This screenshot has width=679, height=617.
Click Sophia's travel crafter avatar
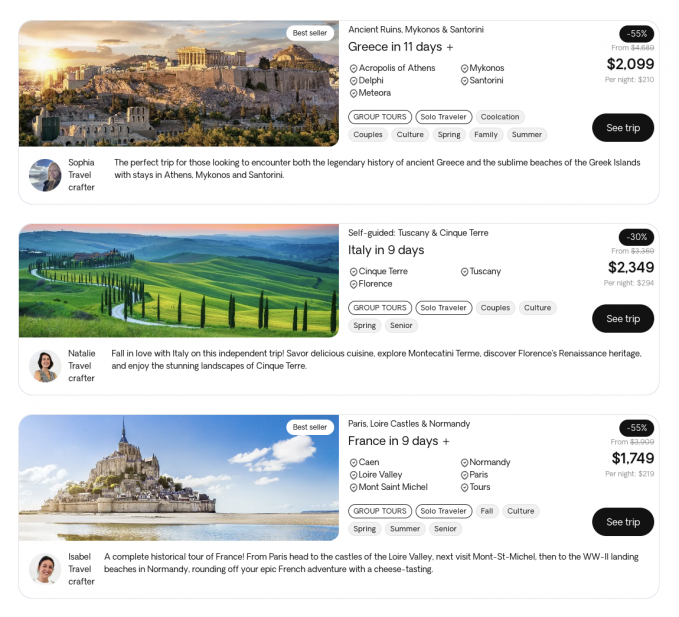45,175
